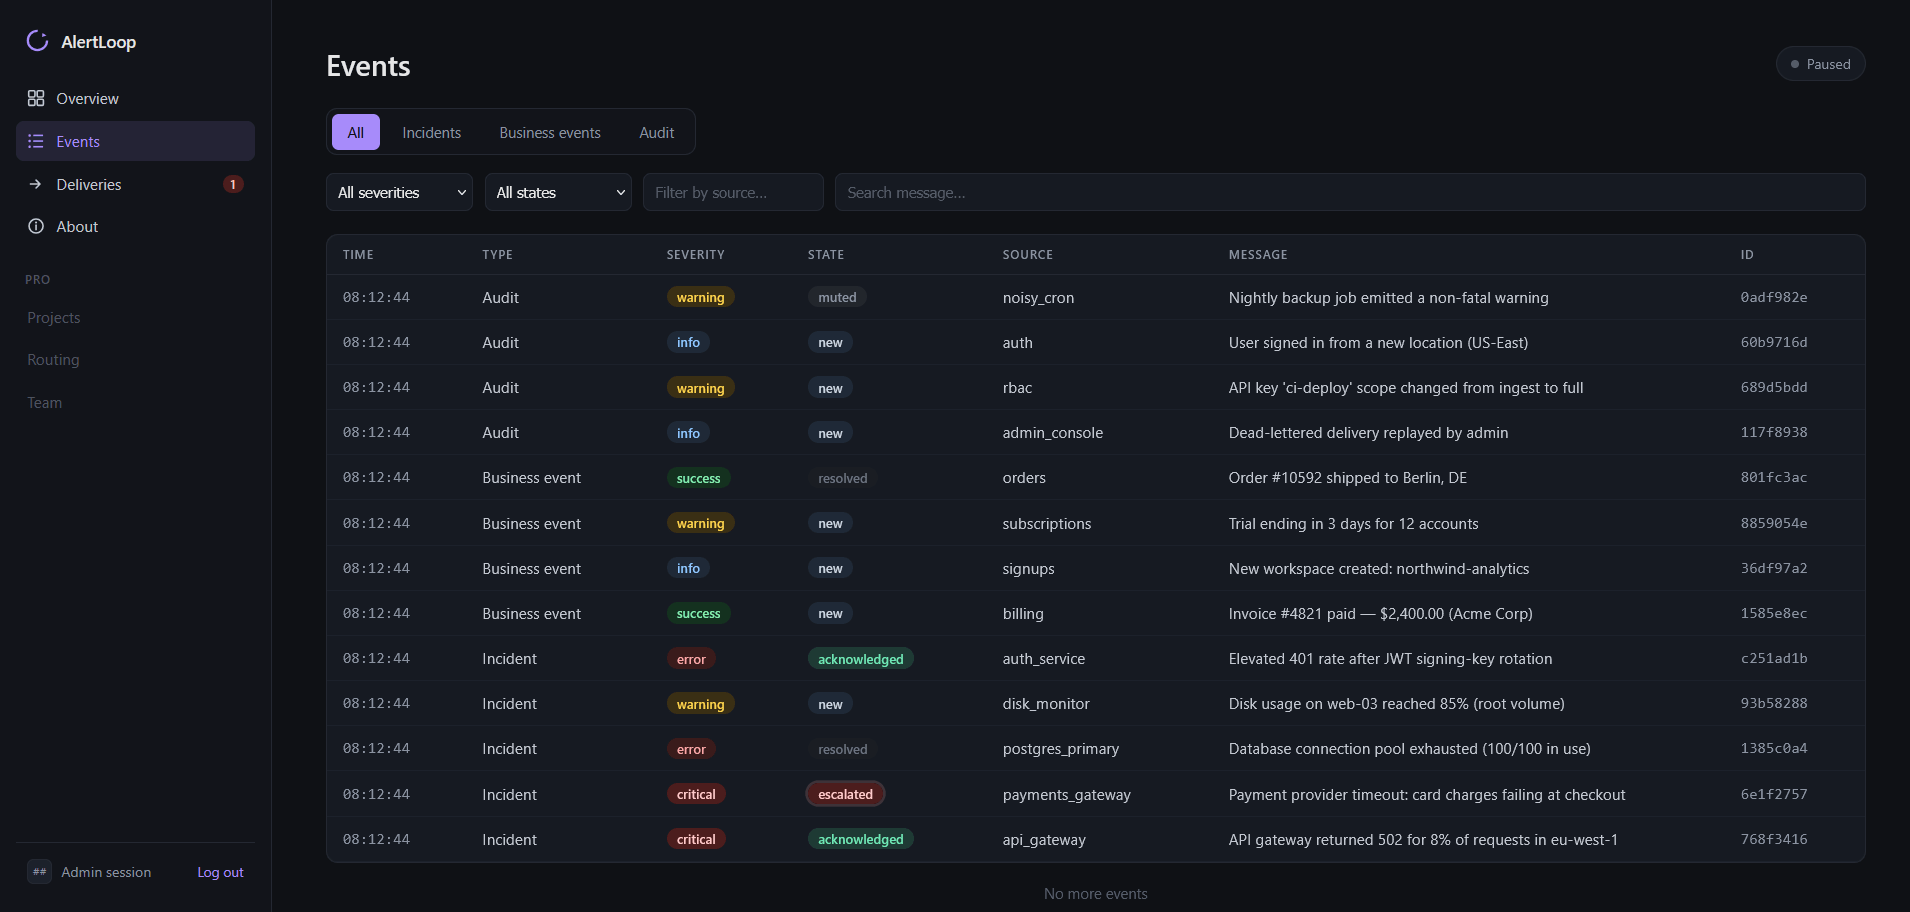This screenshot has width=1910, height=912.
Task: Click the escalated badge for payments_gateway
Action: [x=845, y=794]
